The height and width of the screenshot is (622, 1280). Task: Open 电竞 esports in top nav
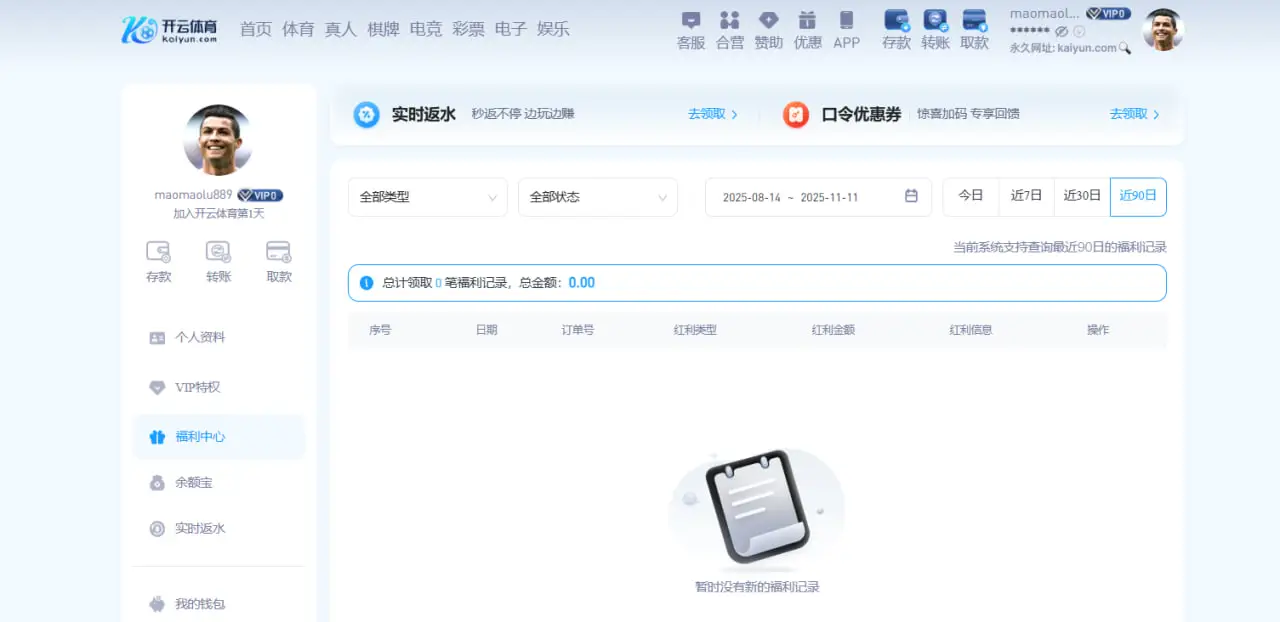pyautogui.click(x=426, y=29)
